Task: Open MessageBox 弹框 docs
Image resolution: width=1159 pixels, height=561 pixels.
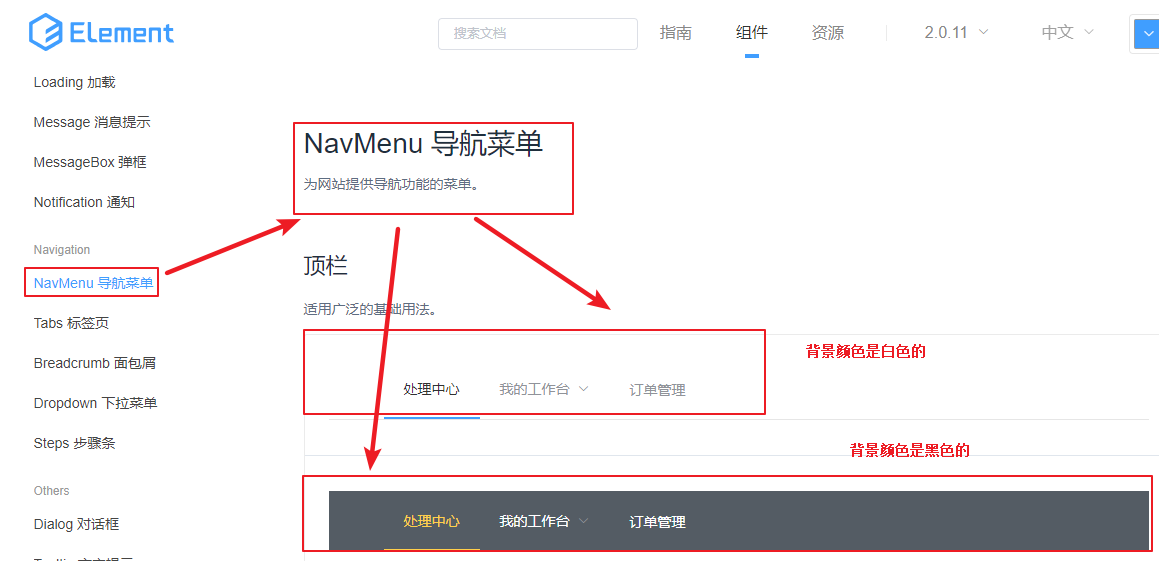Action: (90, 162)
